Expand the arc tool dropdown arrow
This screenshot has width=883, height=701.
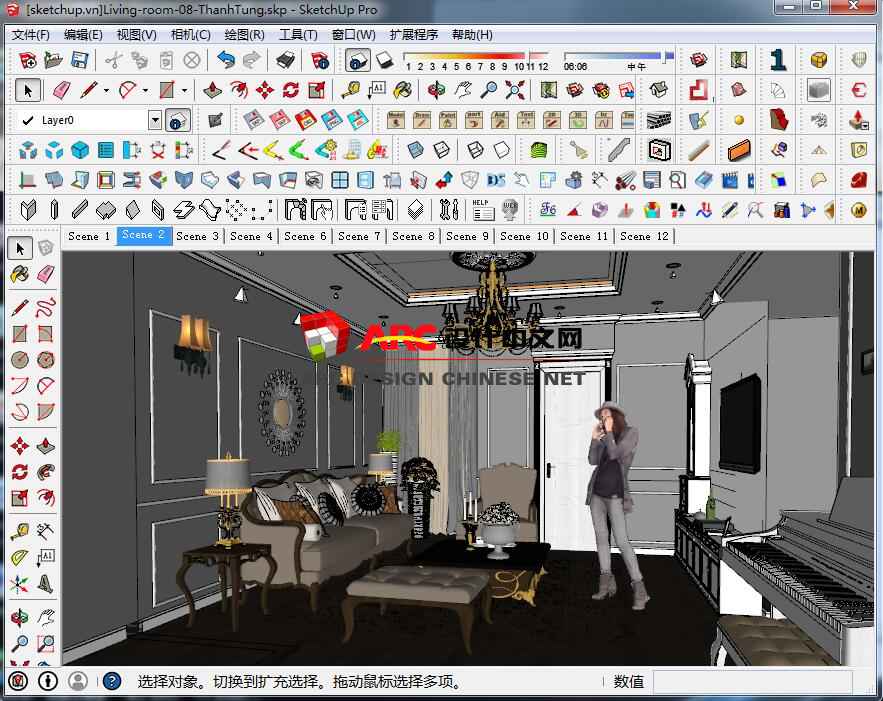(145, 90)
